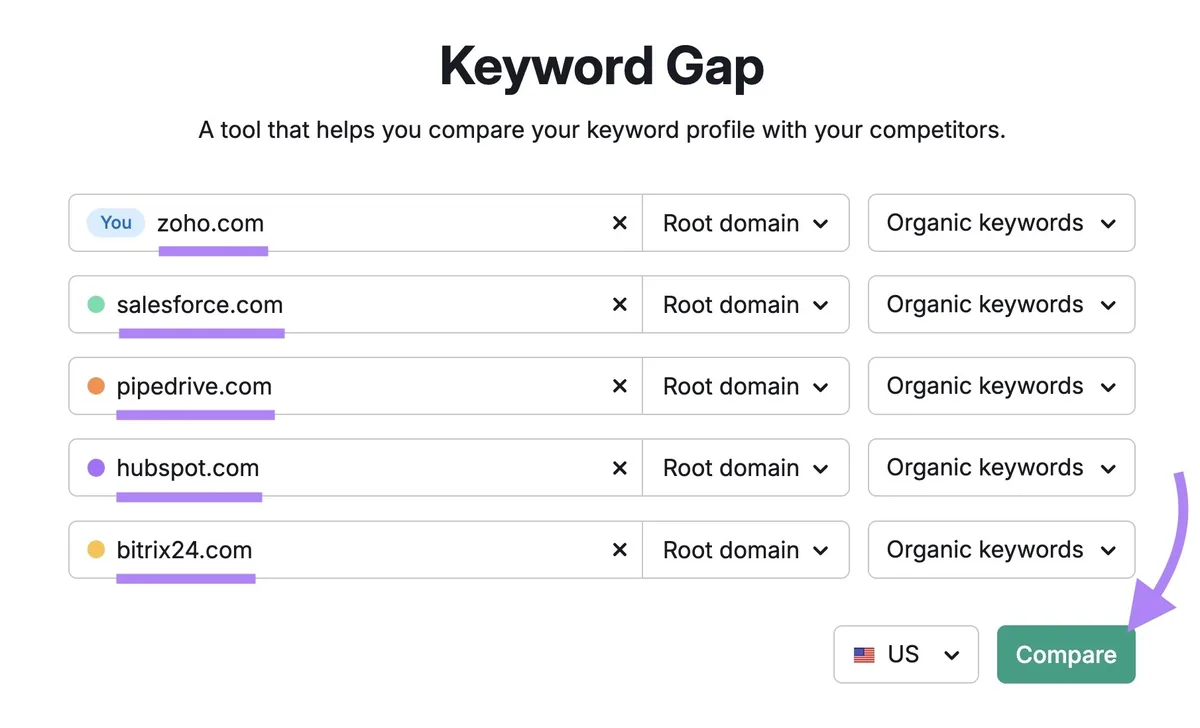Clear the salesforce.com domain field
This screenshot has width=1200, height=728.
[x=620, y=305]
